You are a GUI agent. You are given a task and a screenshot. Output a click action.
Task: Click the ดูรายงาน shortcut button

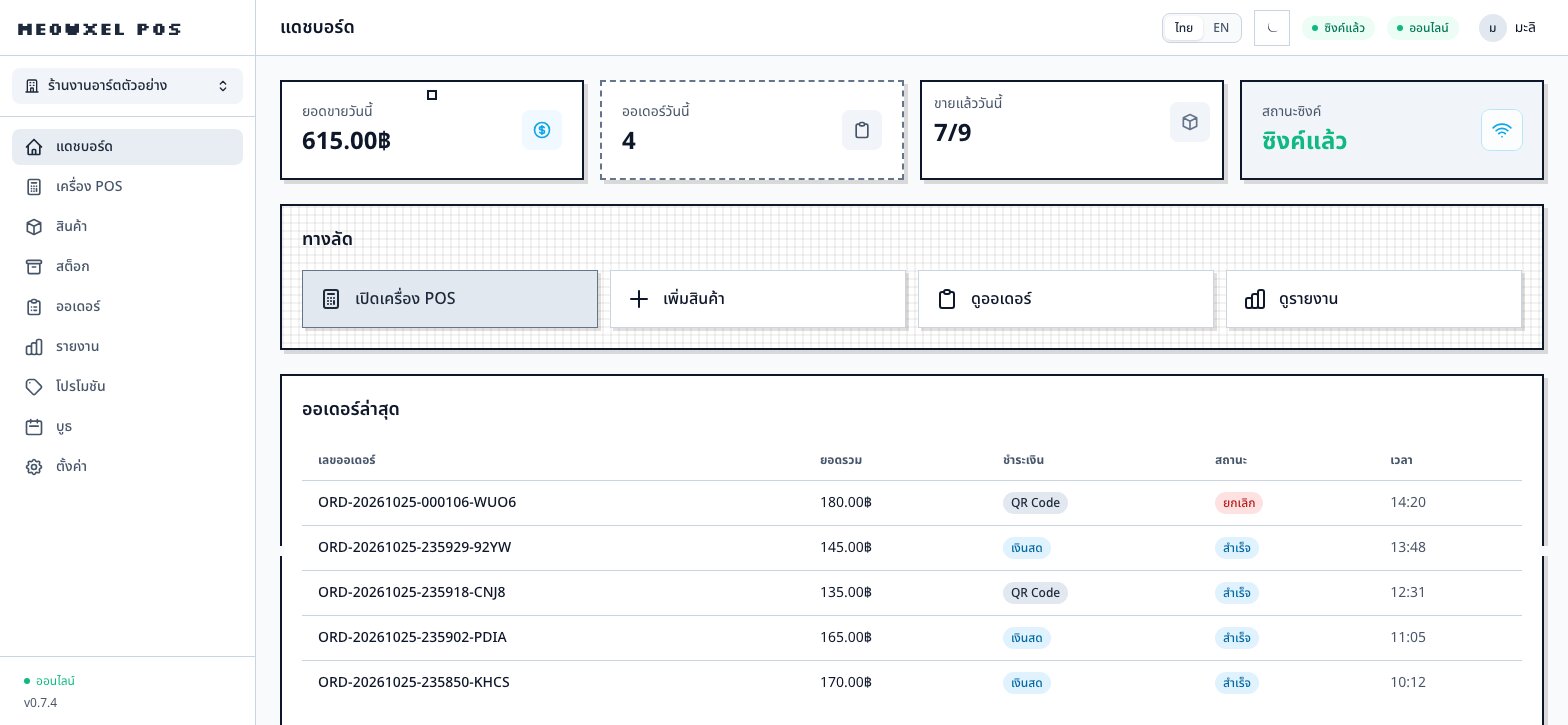pyautogui.click(x=1374, y=299)
